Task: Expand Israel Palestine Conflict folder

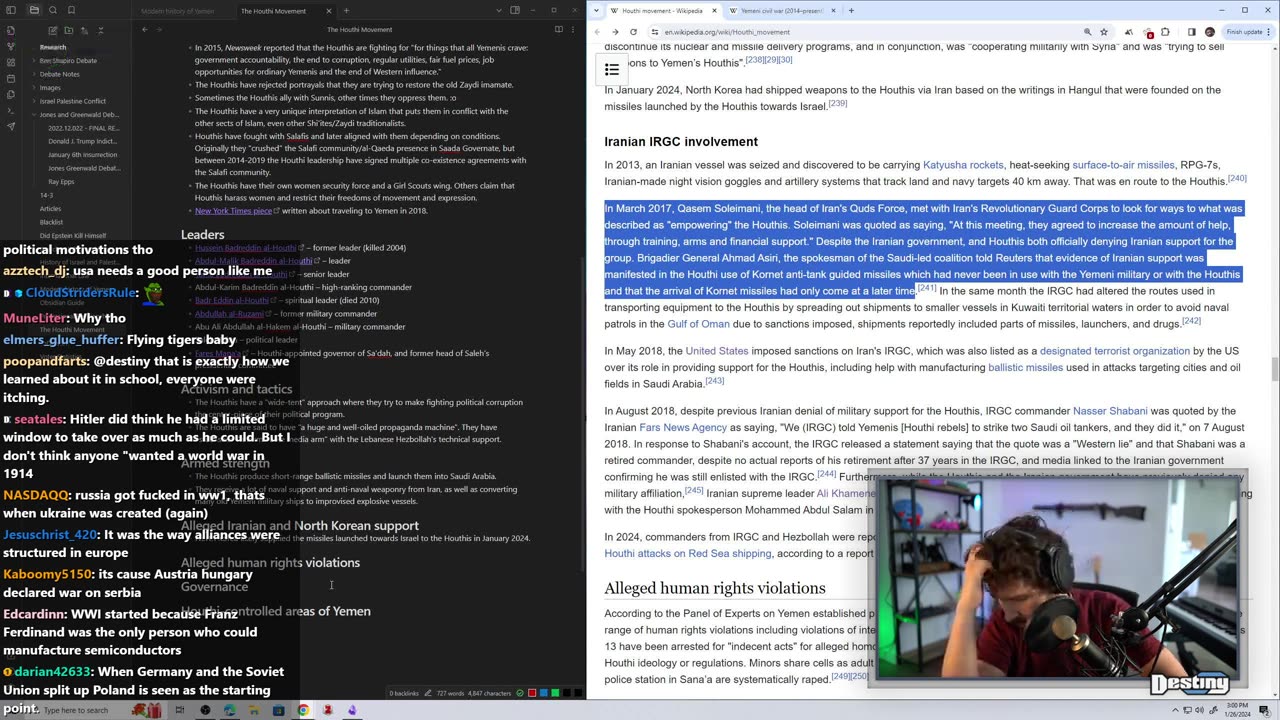Action: (72, 101)
